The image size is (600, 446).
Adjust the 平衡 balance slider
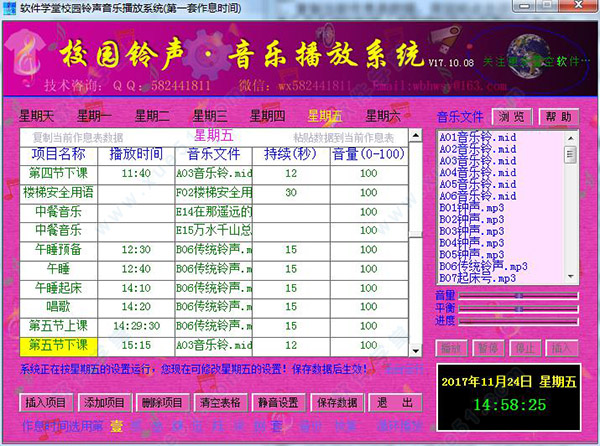[x=518, y=309]
